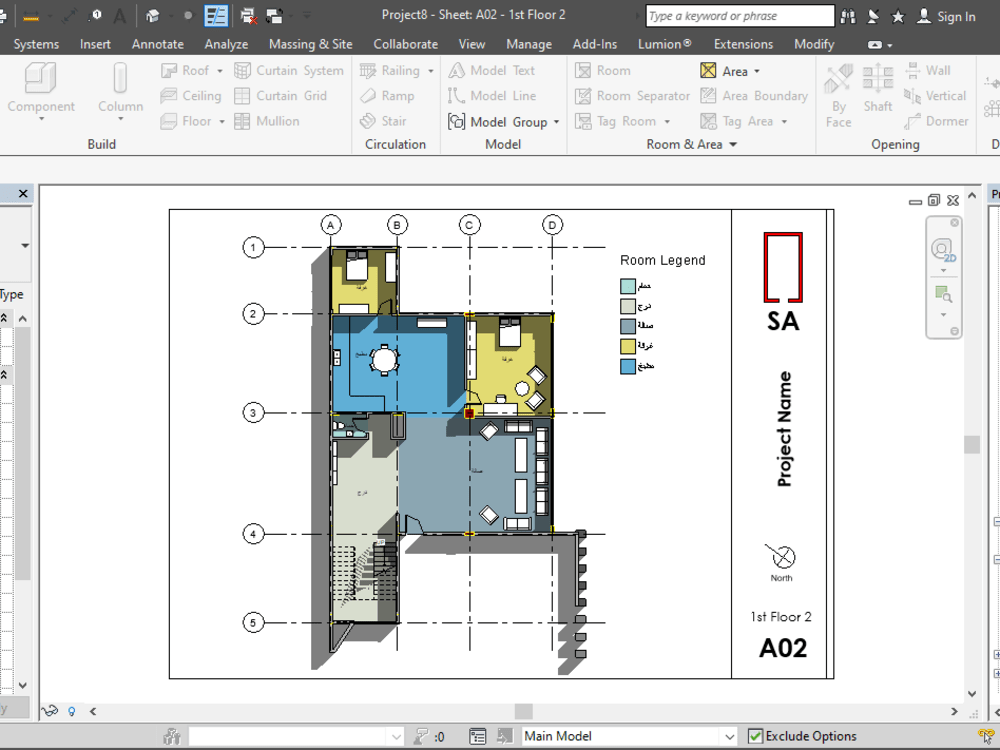
Task: Select the Room tool
Action: (603, 71)
